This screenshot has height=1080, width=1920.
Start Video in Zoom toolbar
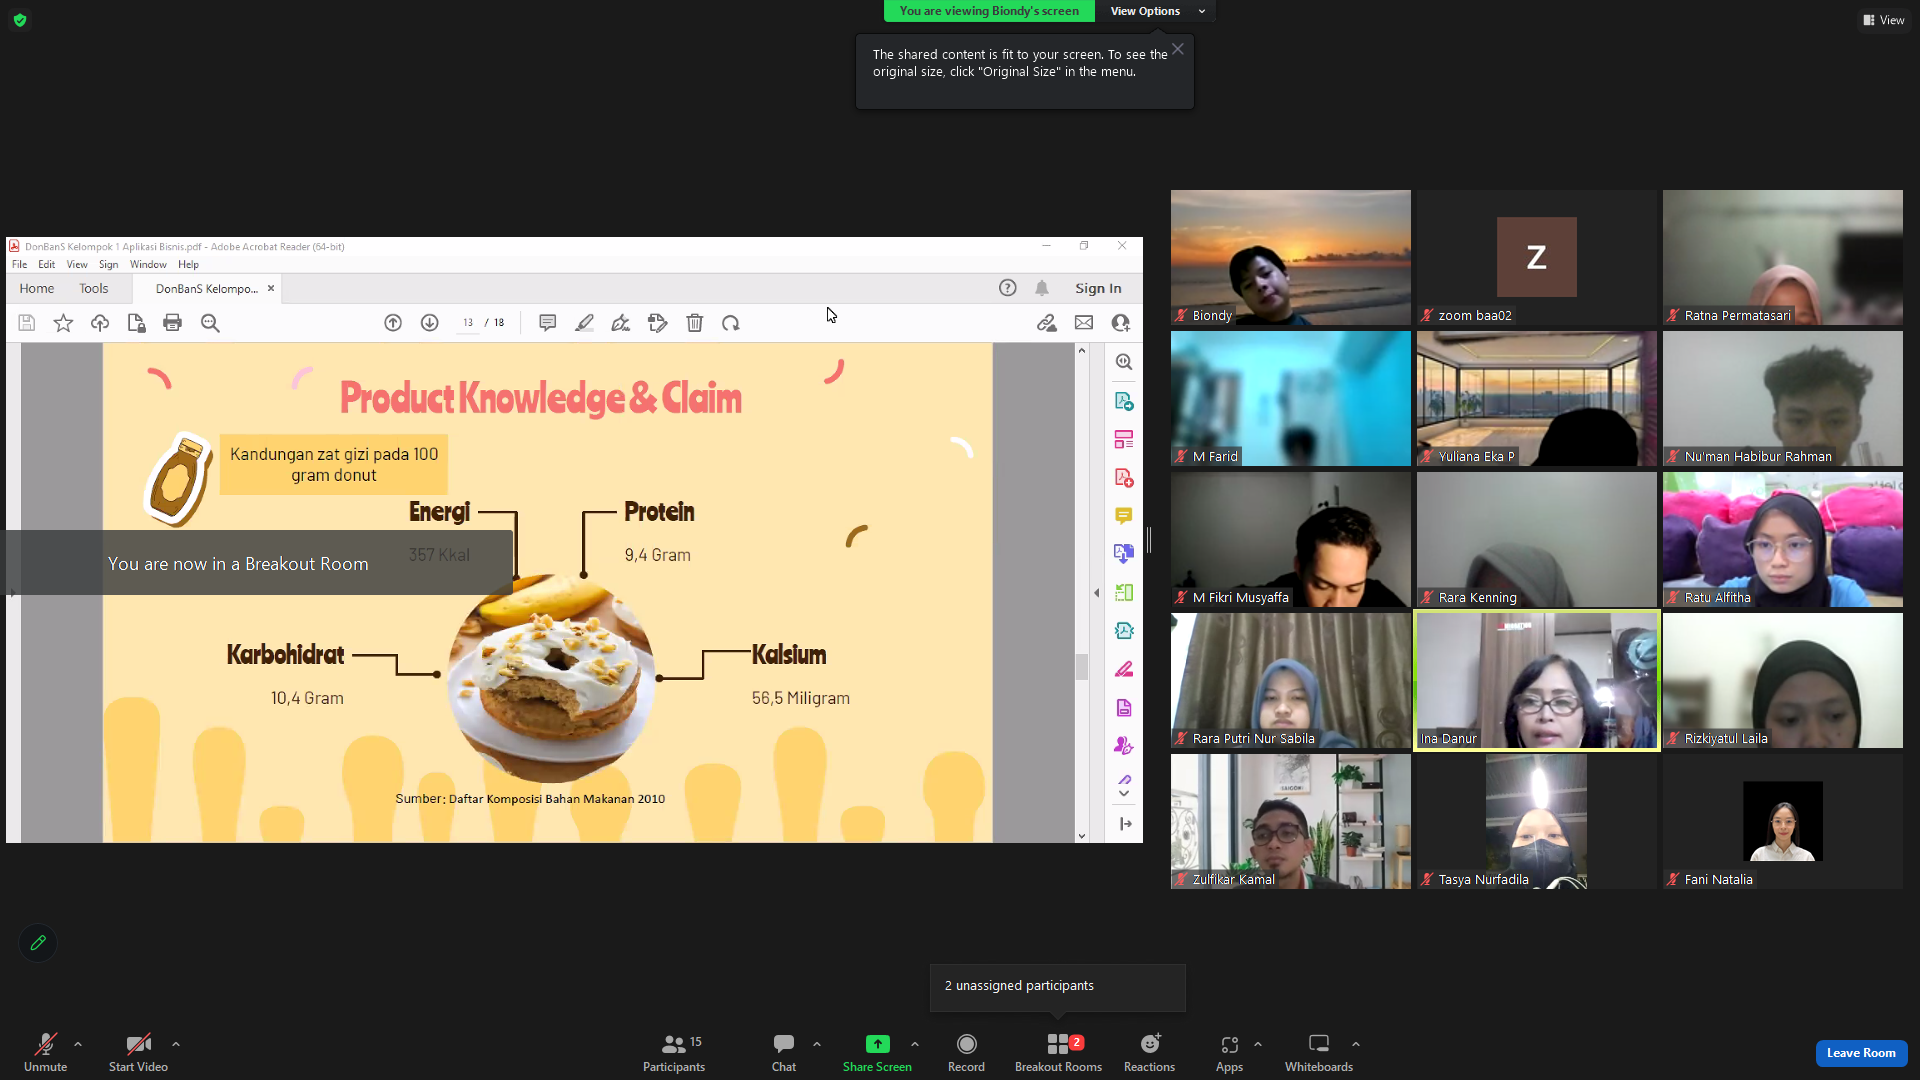coord(138,1053)
